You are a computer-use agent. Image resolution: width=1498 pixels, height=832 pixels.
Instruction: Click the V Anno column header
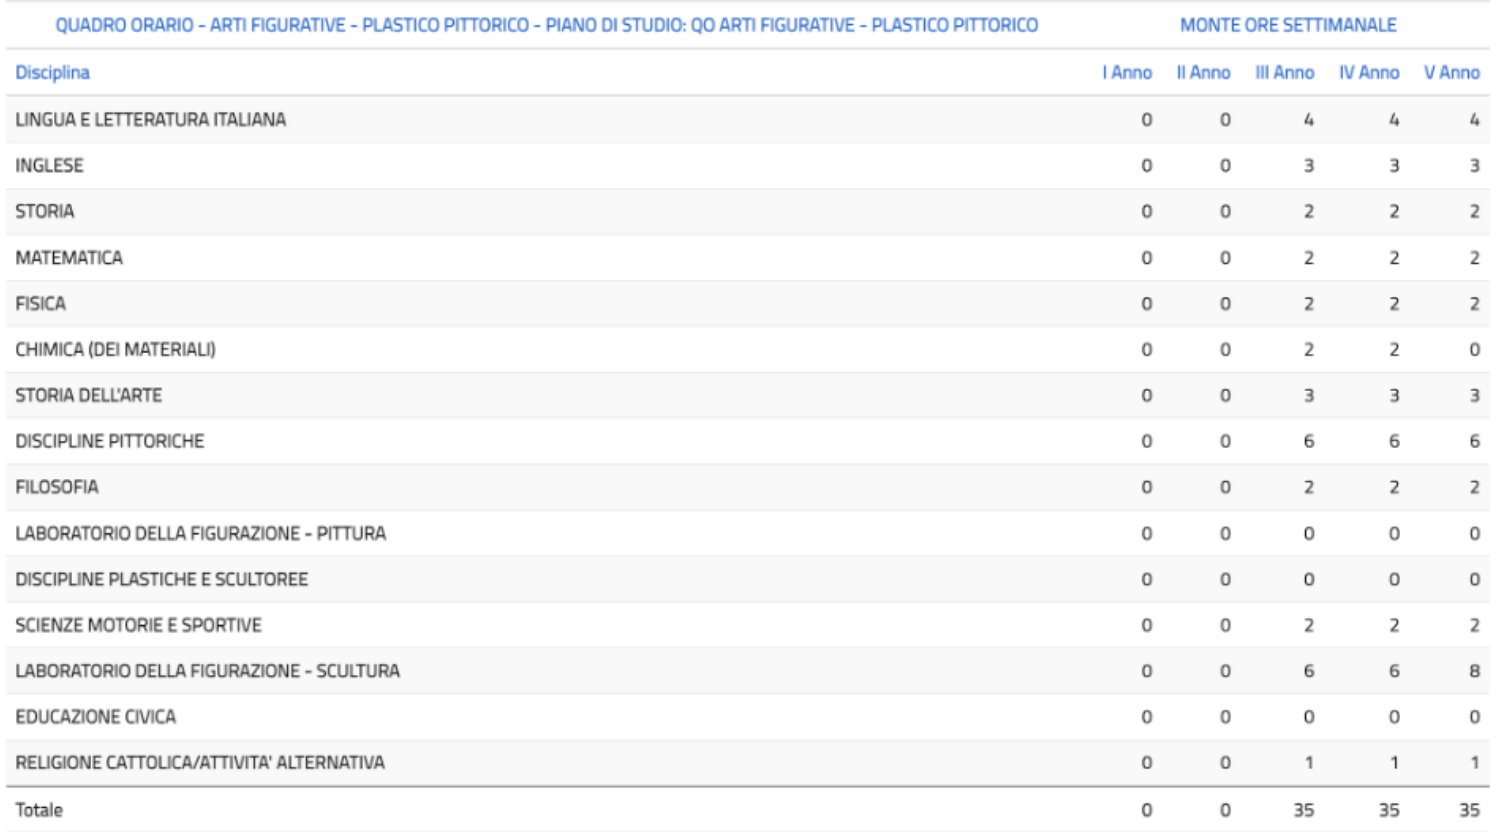tap(1451, 73)
